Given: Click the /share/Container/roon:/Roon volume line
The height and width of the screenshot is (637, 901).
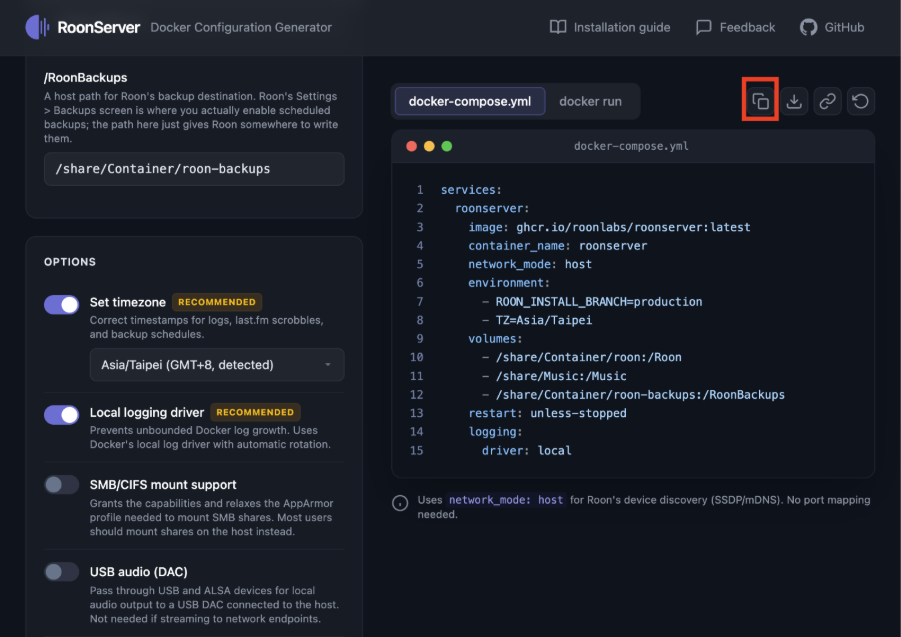Looking at the screenshot, I should (582, 357).
